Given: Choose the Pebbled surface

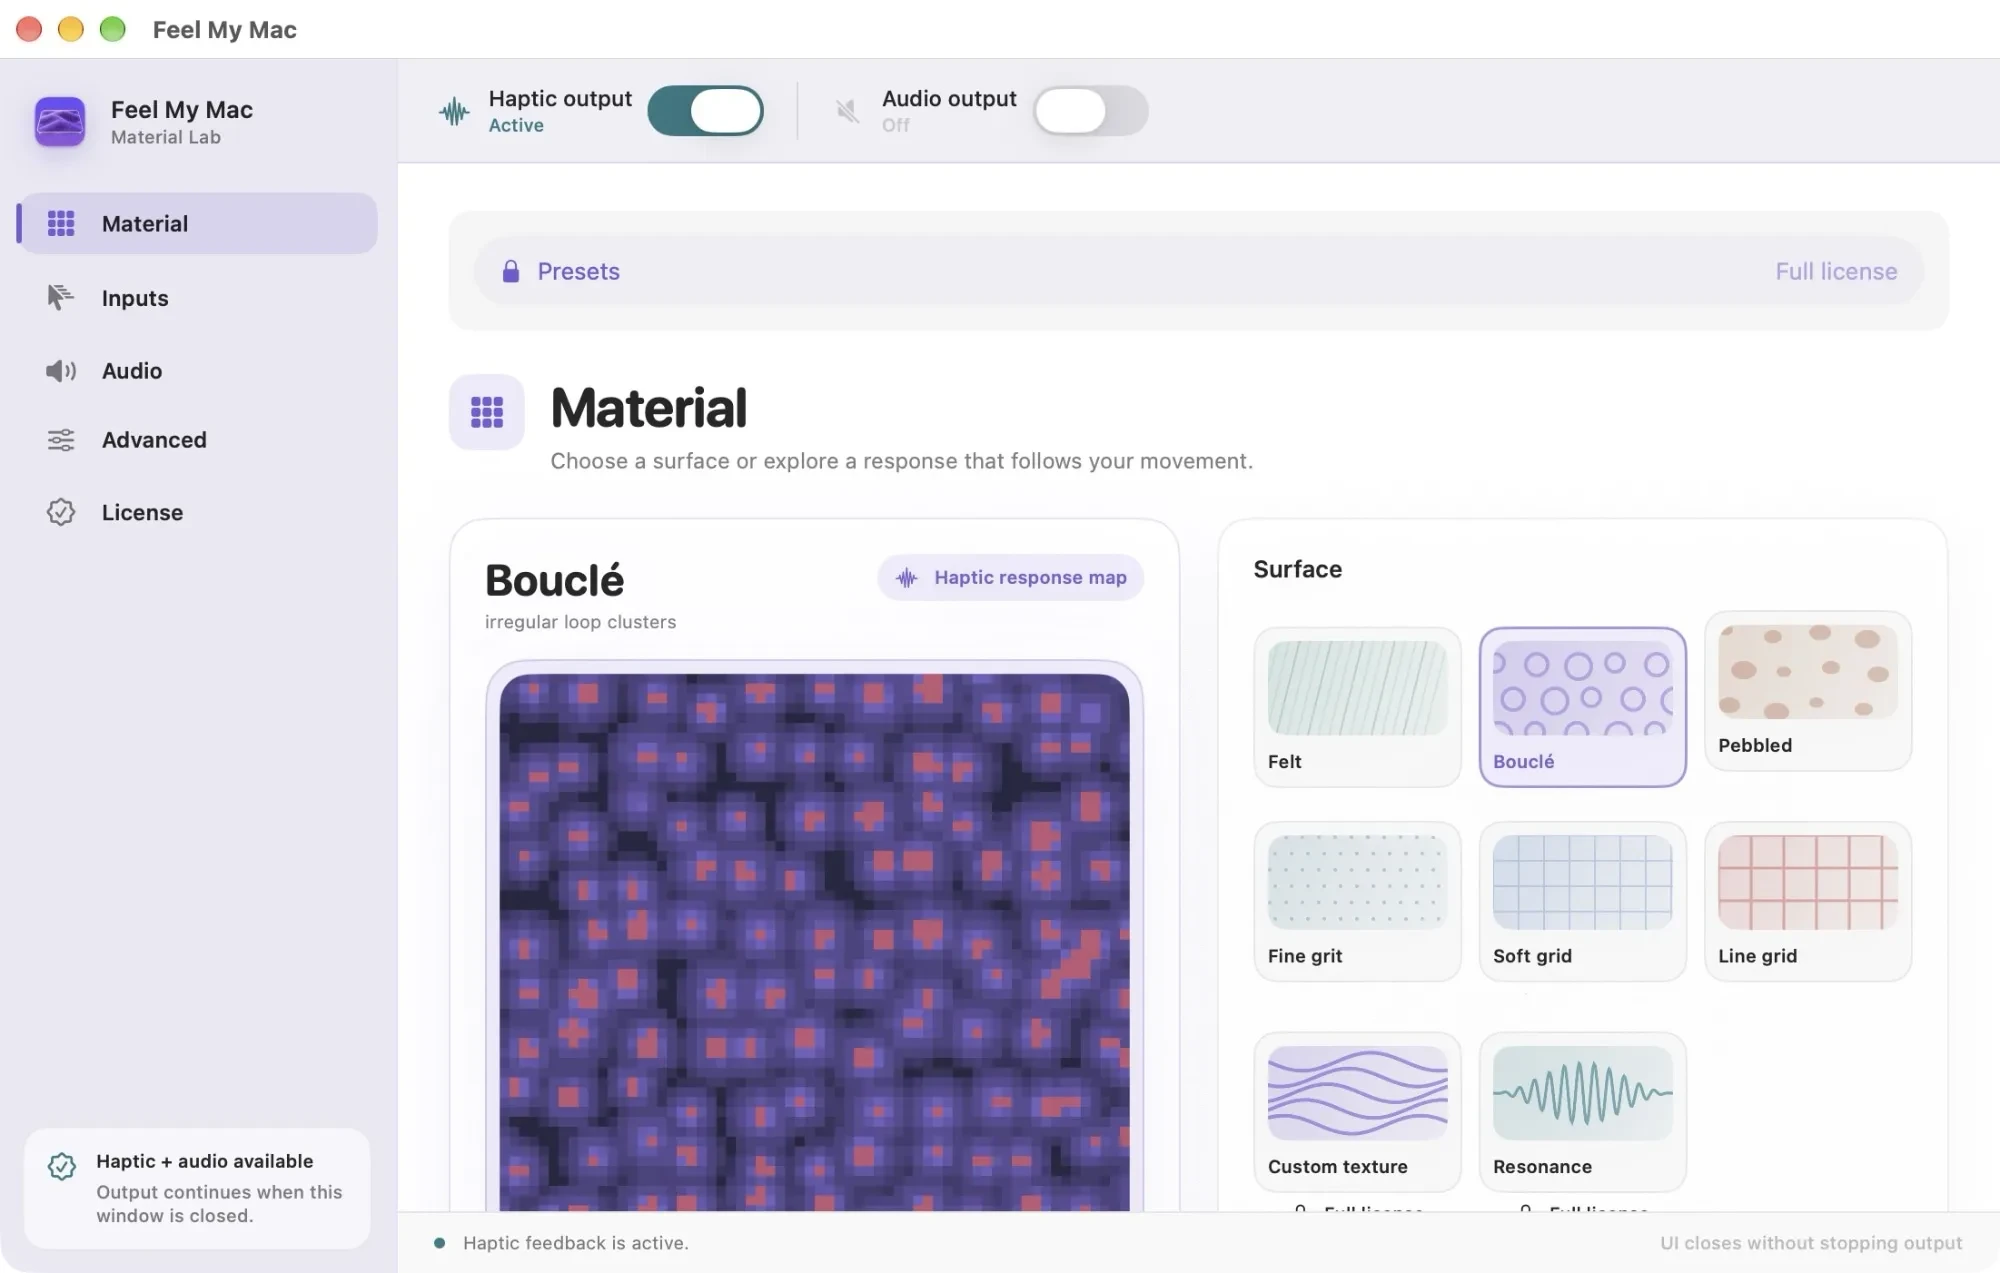Looking at the screenshot, I should [x=1808, y=691].
